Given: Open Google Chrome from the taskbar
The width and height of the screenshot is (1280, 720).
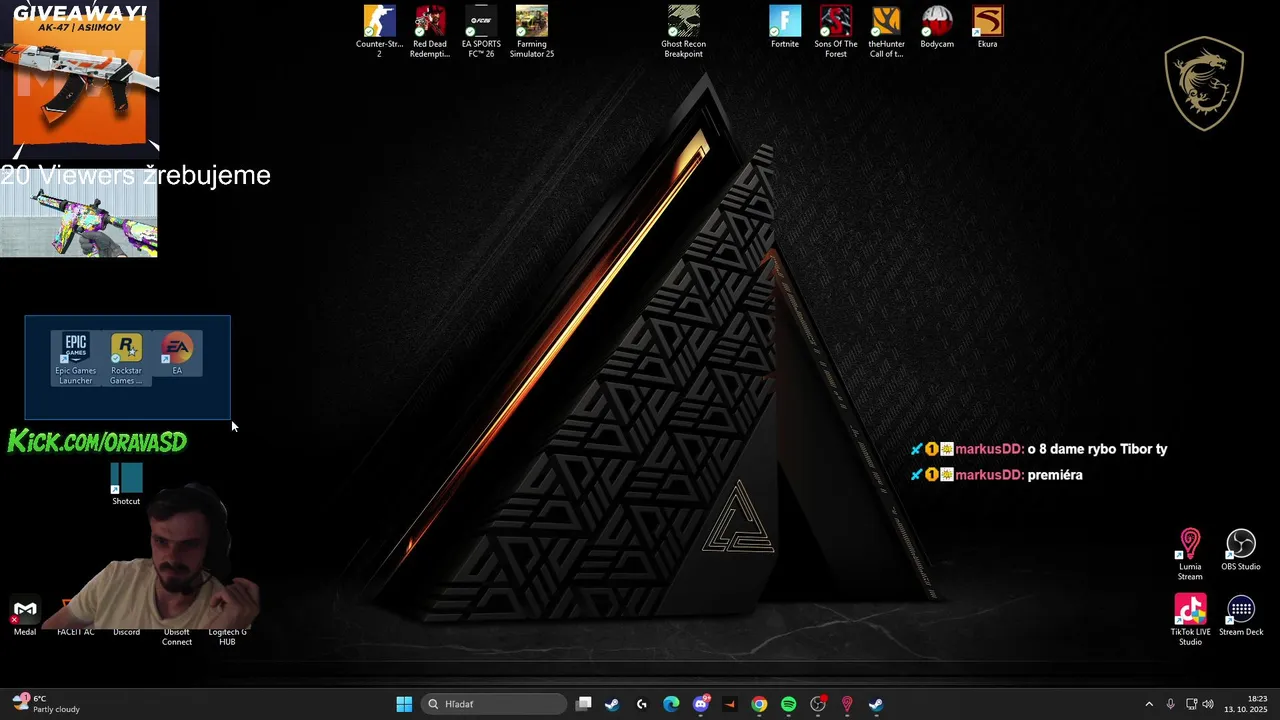Looking at the screenshot, I should pos(759,704).
